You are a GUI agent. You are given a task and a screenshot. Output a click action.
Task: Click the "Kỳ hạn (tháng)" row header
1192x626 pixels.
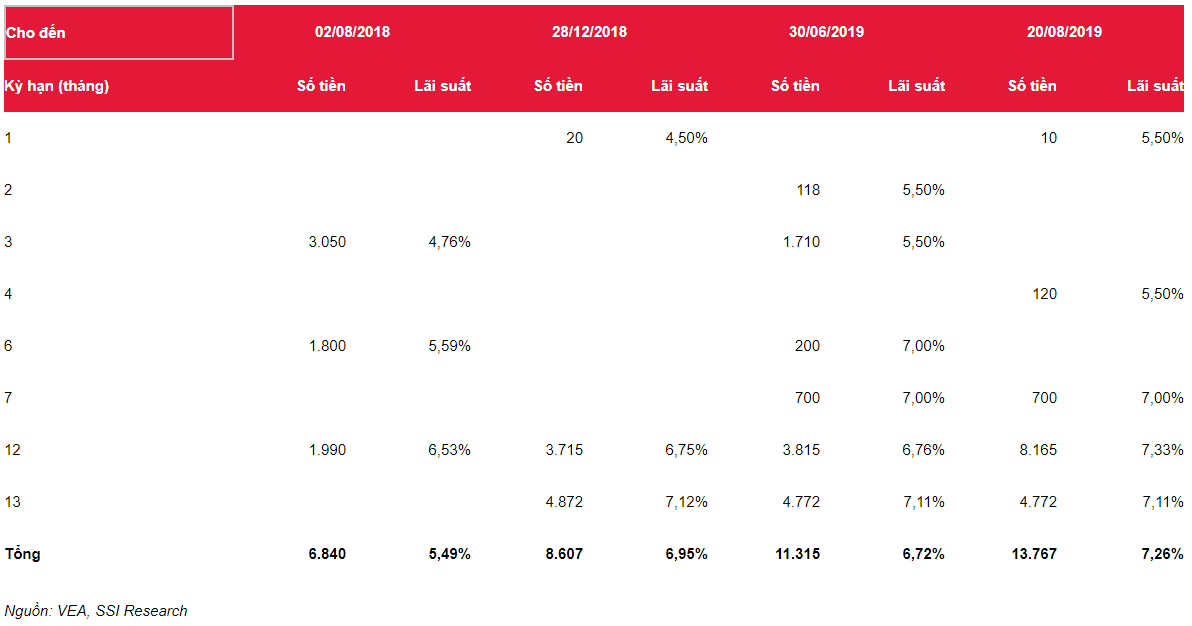point(57,86)
